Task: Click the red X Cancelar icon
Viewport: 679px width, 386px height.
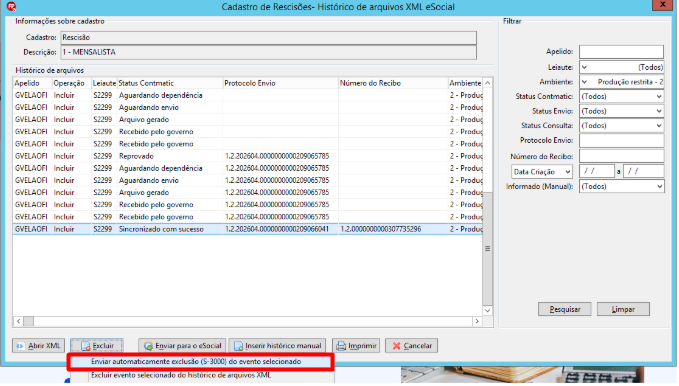Action: pos(396,346)
